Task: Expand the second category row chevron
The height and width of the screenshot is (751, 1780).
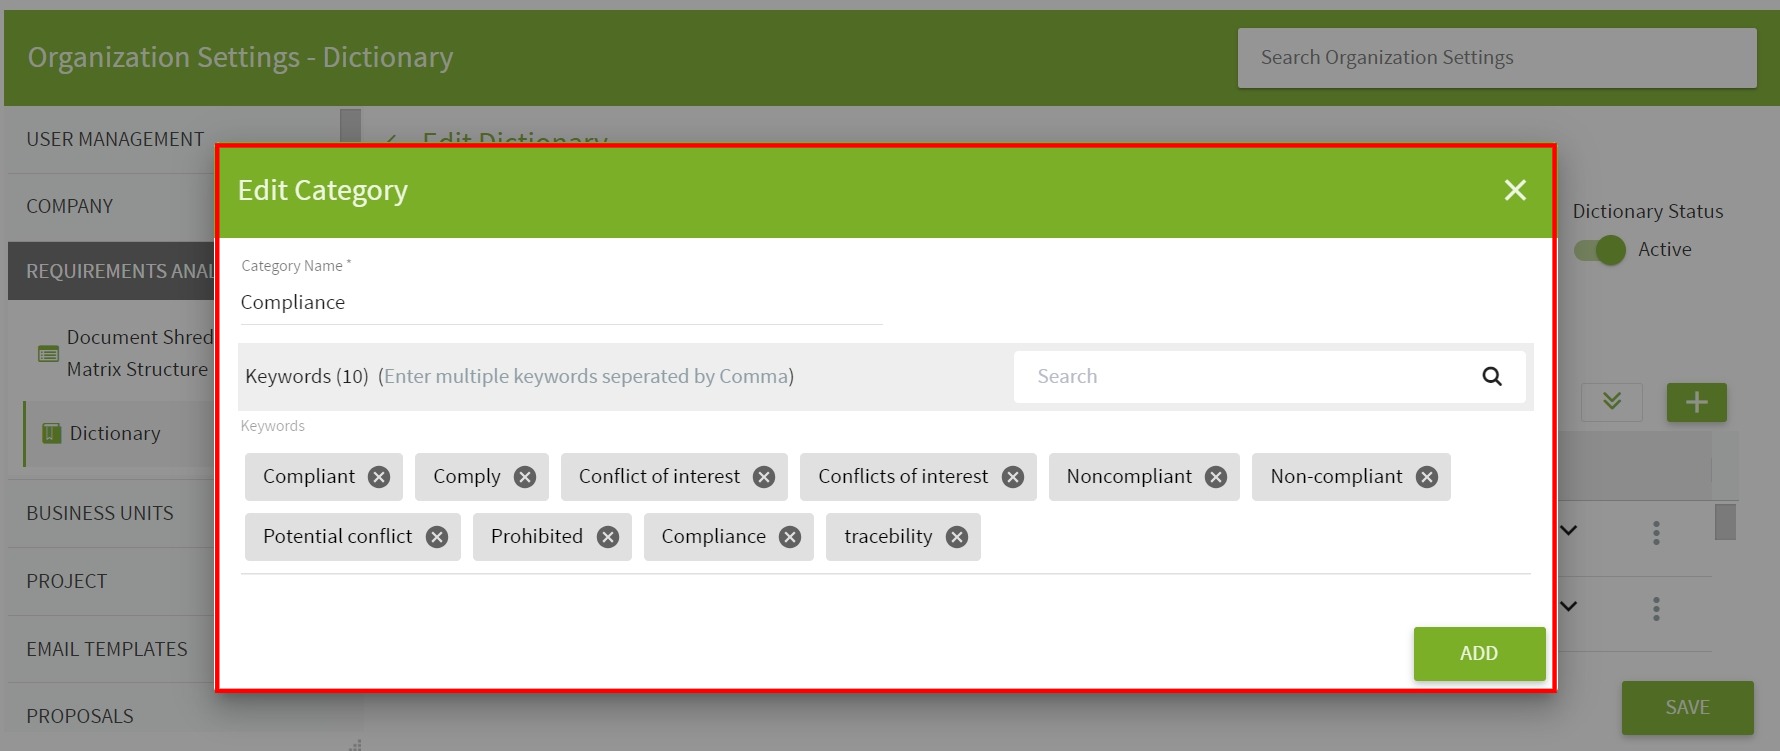Action: (x=1568, y=605)
